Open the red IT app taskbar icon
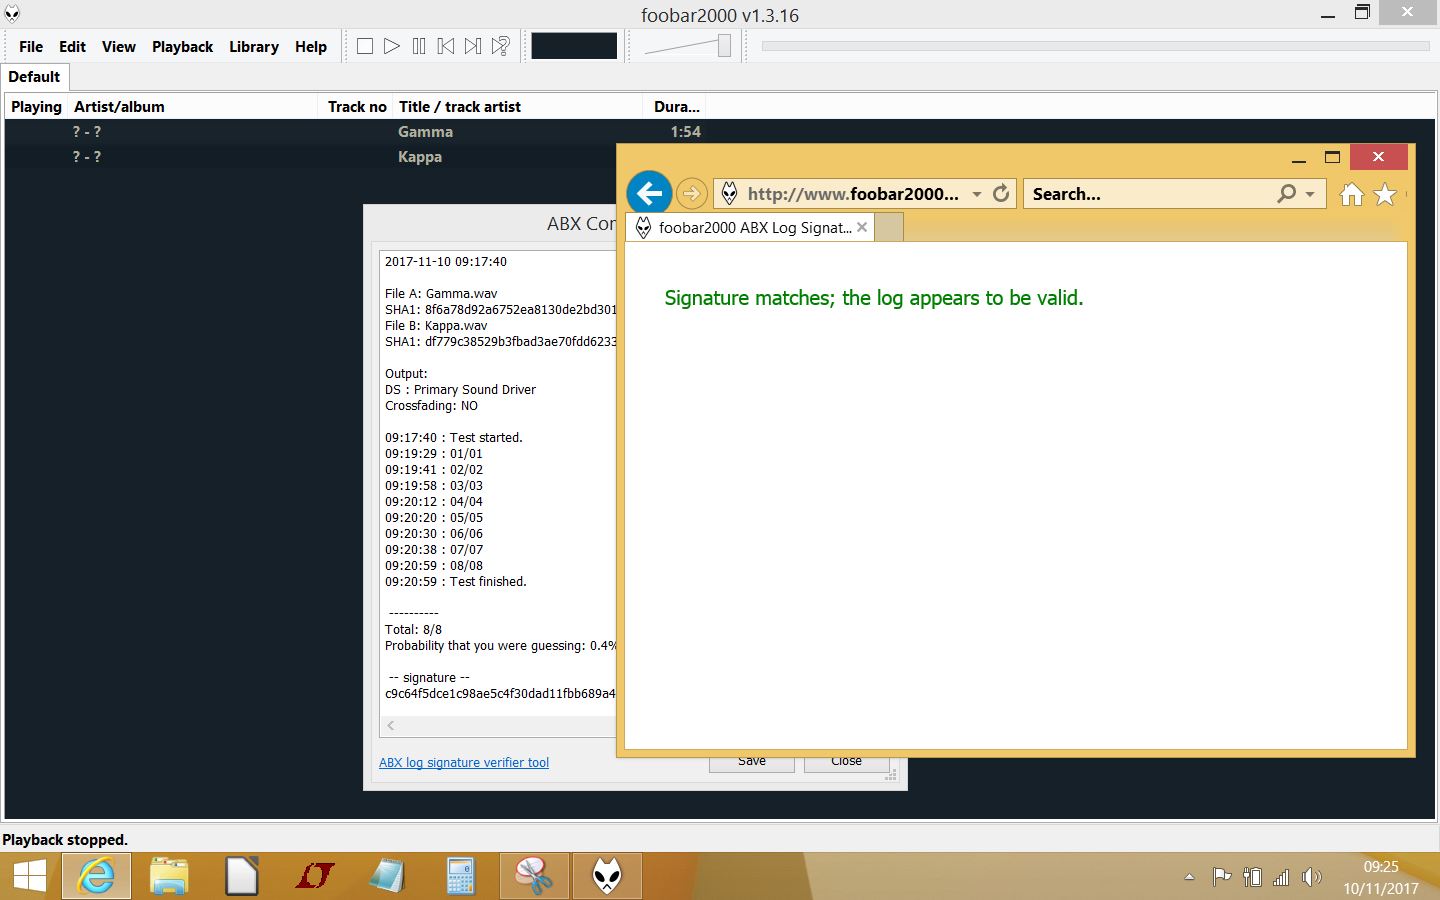This screenshot has height=900, width=1440. pos(314,877)
